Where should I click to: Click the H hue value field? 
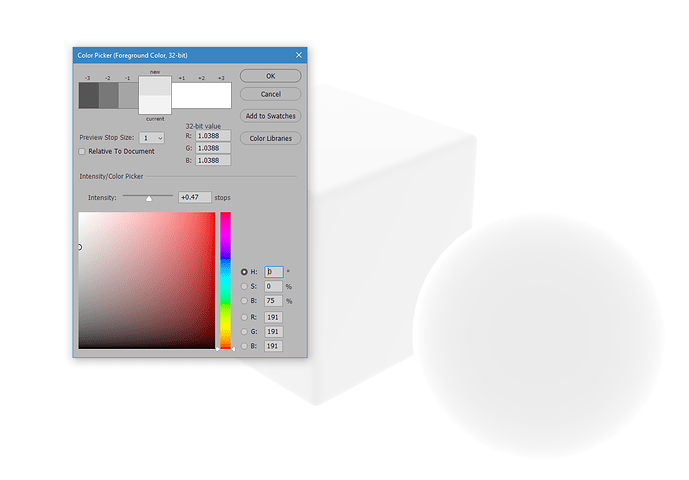(273, 272)
